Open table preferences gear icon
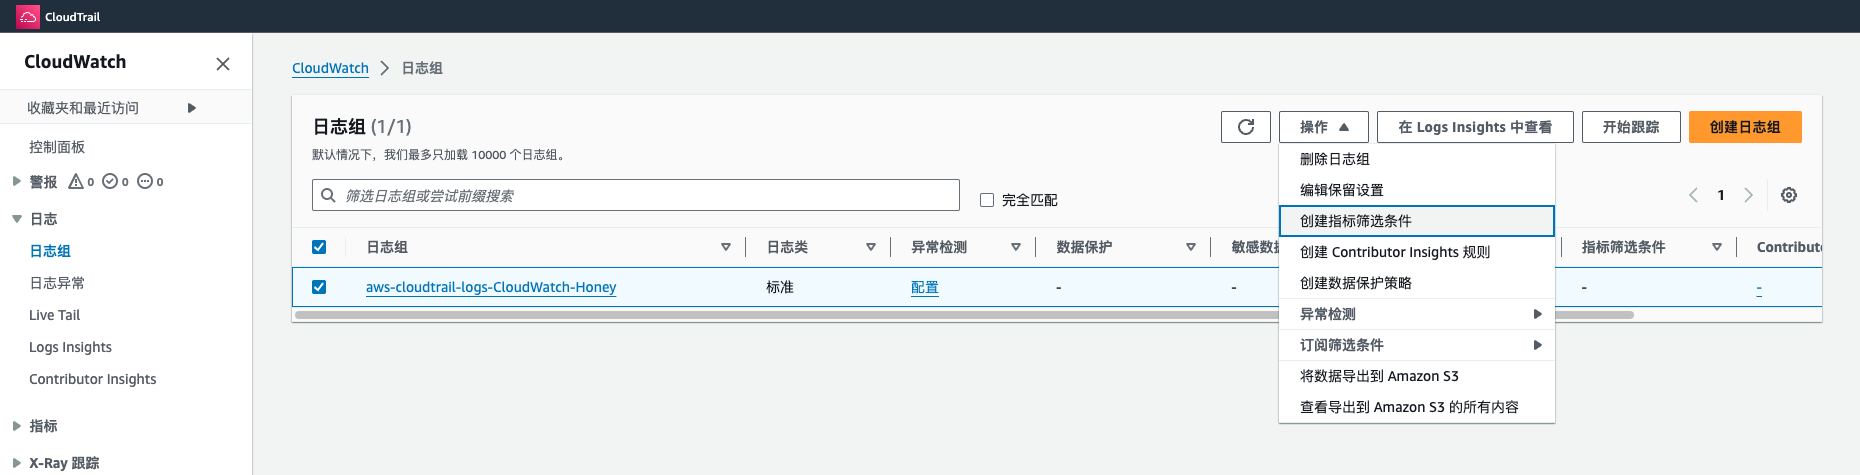 click(1789, 195)
